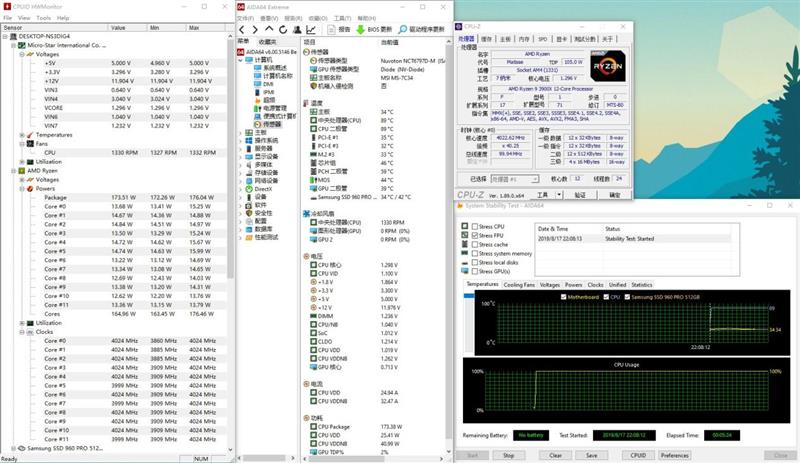The width and height of the screenshot is (800, 463).
Task: Click Save button in stability test
Action: [x=591, y=455]
